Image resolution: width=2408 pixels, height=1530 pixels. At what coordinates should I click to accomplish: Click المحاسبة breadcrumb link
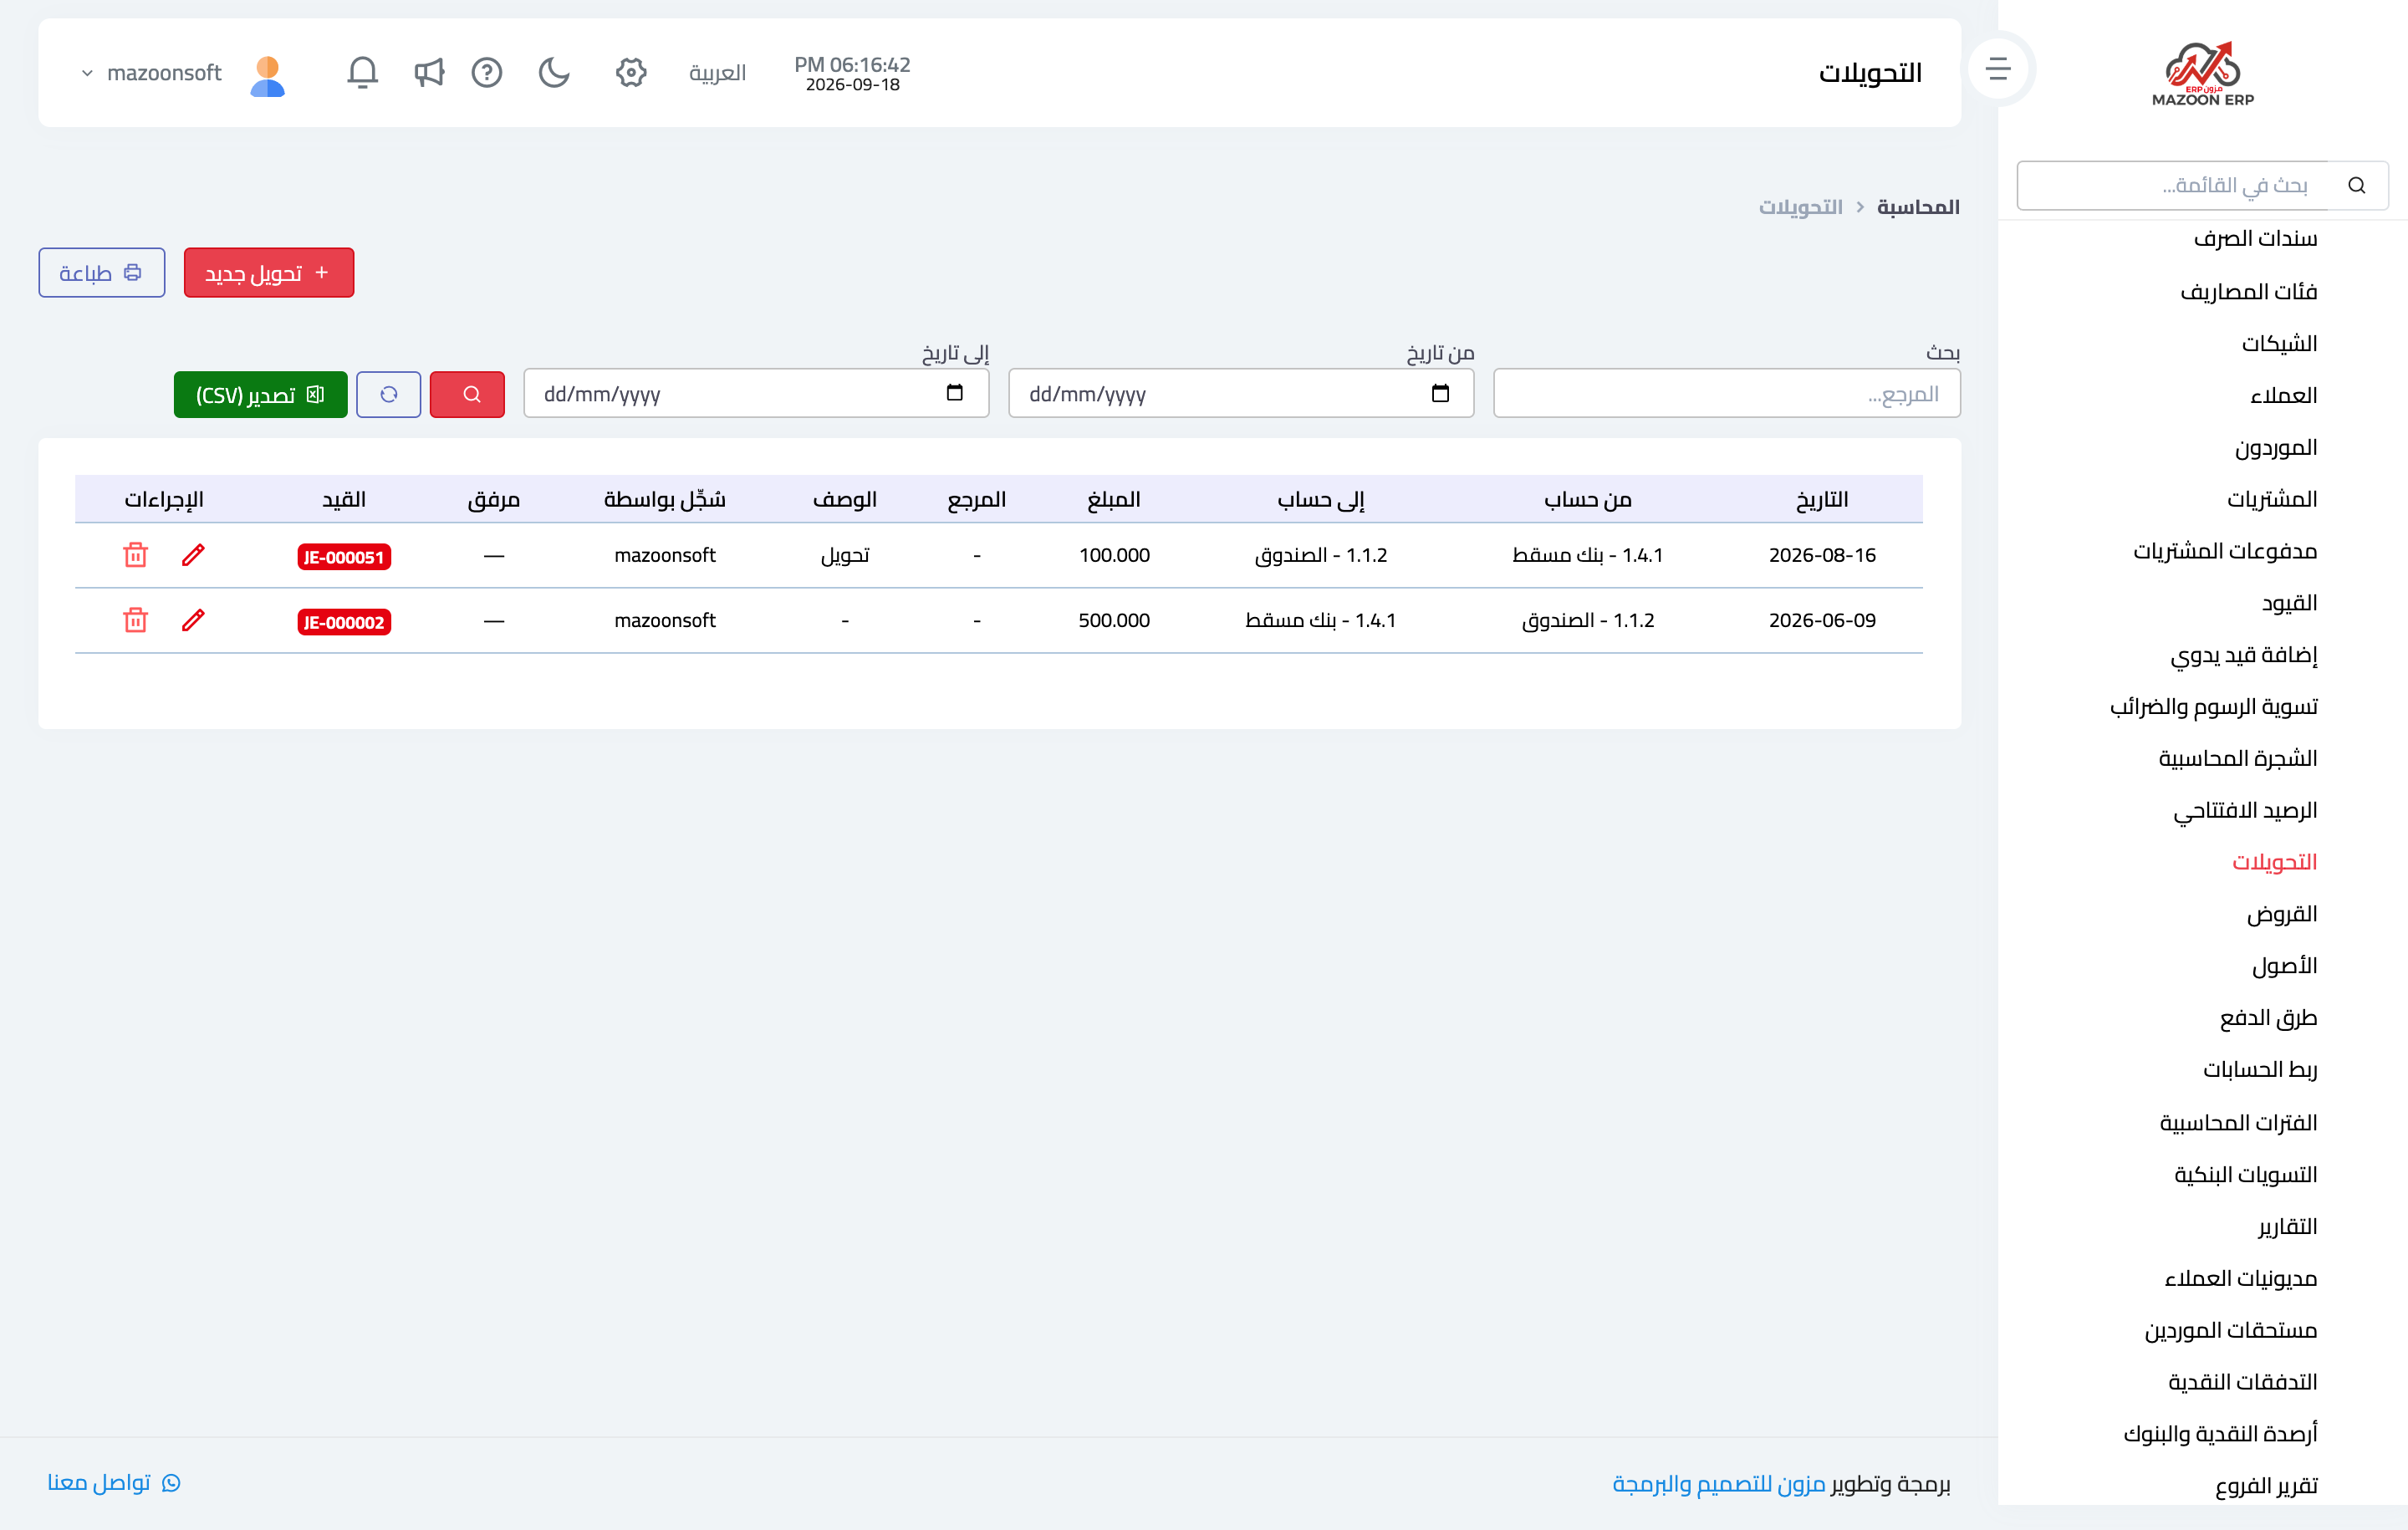tap(1917, 207)
